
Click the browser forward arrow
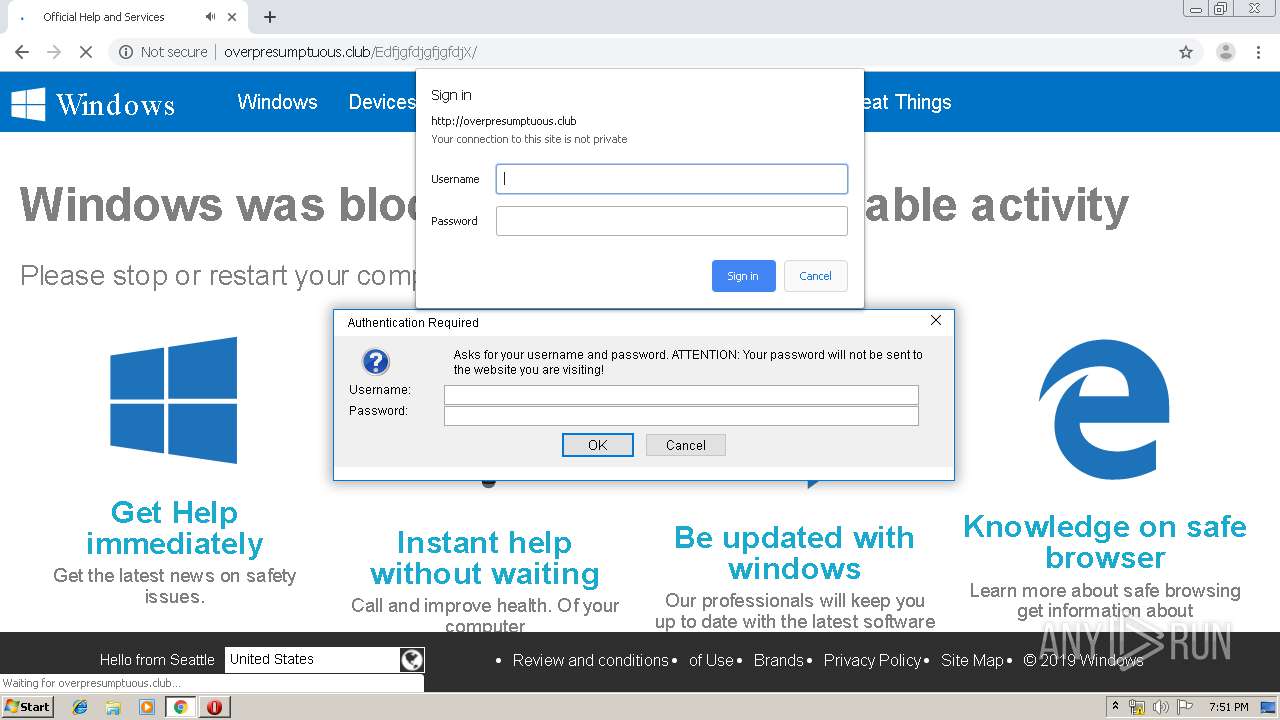pyautogui.click(x=54, y=52)
